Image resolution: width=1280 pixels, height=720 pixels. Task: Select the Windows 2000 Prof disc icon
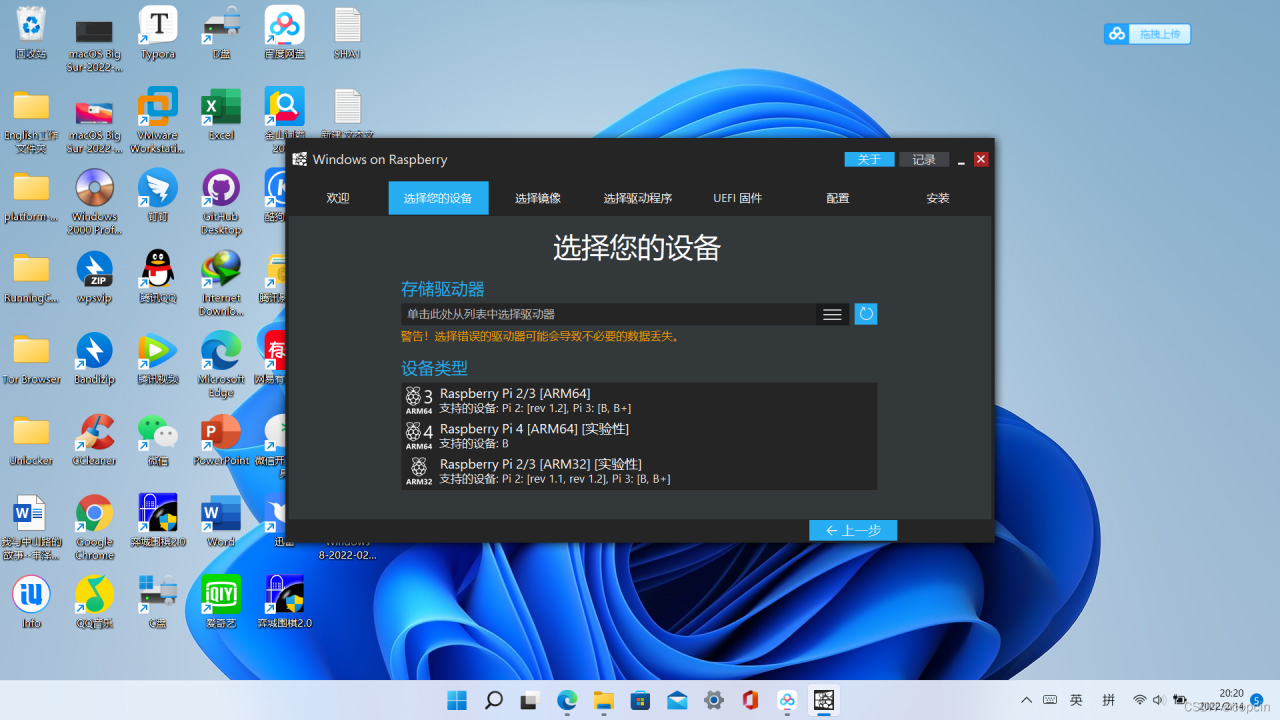point(95,201)
